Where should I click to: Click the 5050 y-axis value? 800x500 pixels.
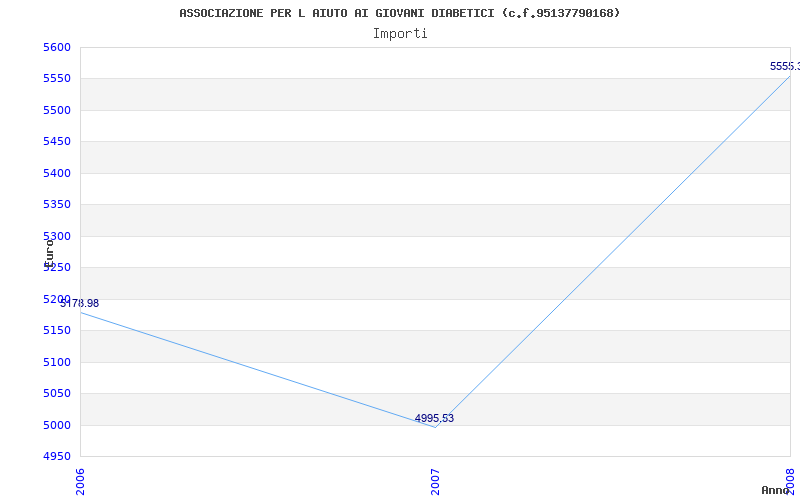(x=57, y=393)
